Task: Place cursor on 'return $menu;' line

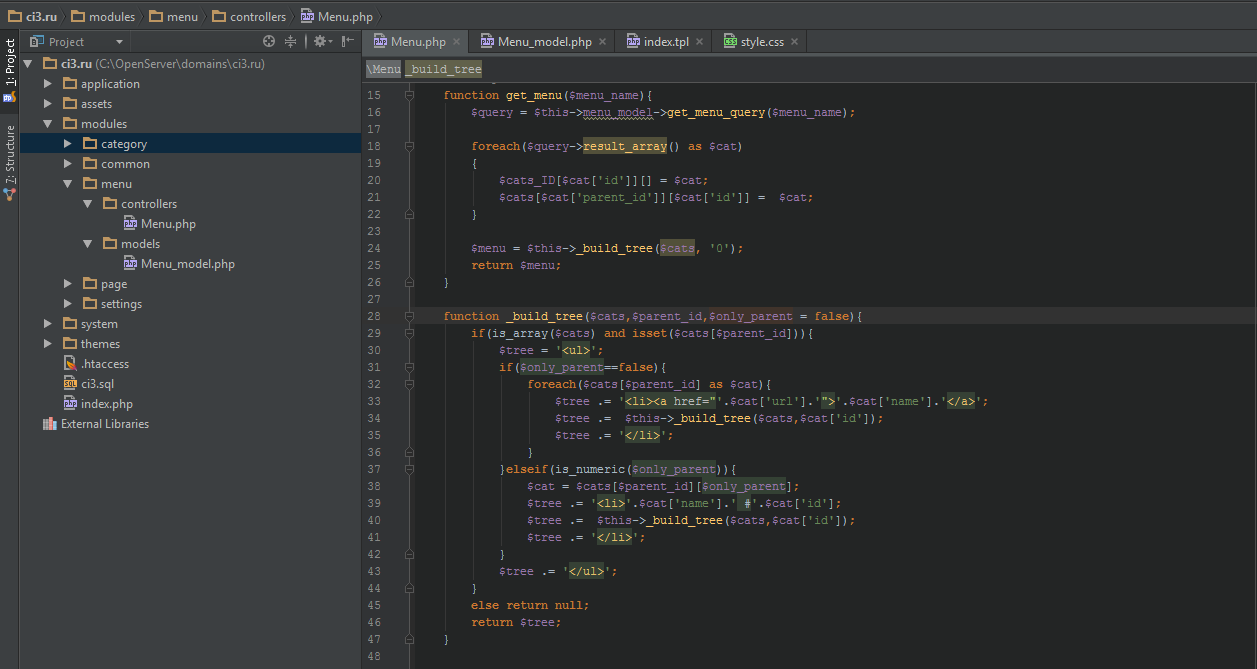Action: [x=516, y=265]
